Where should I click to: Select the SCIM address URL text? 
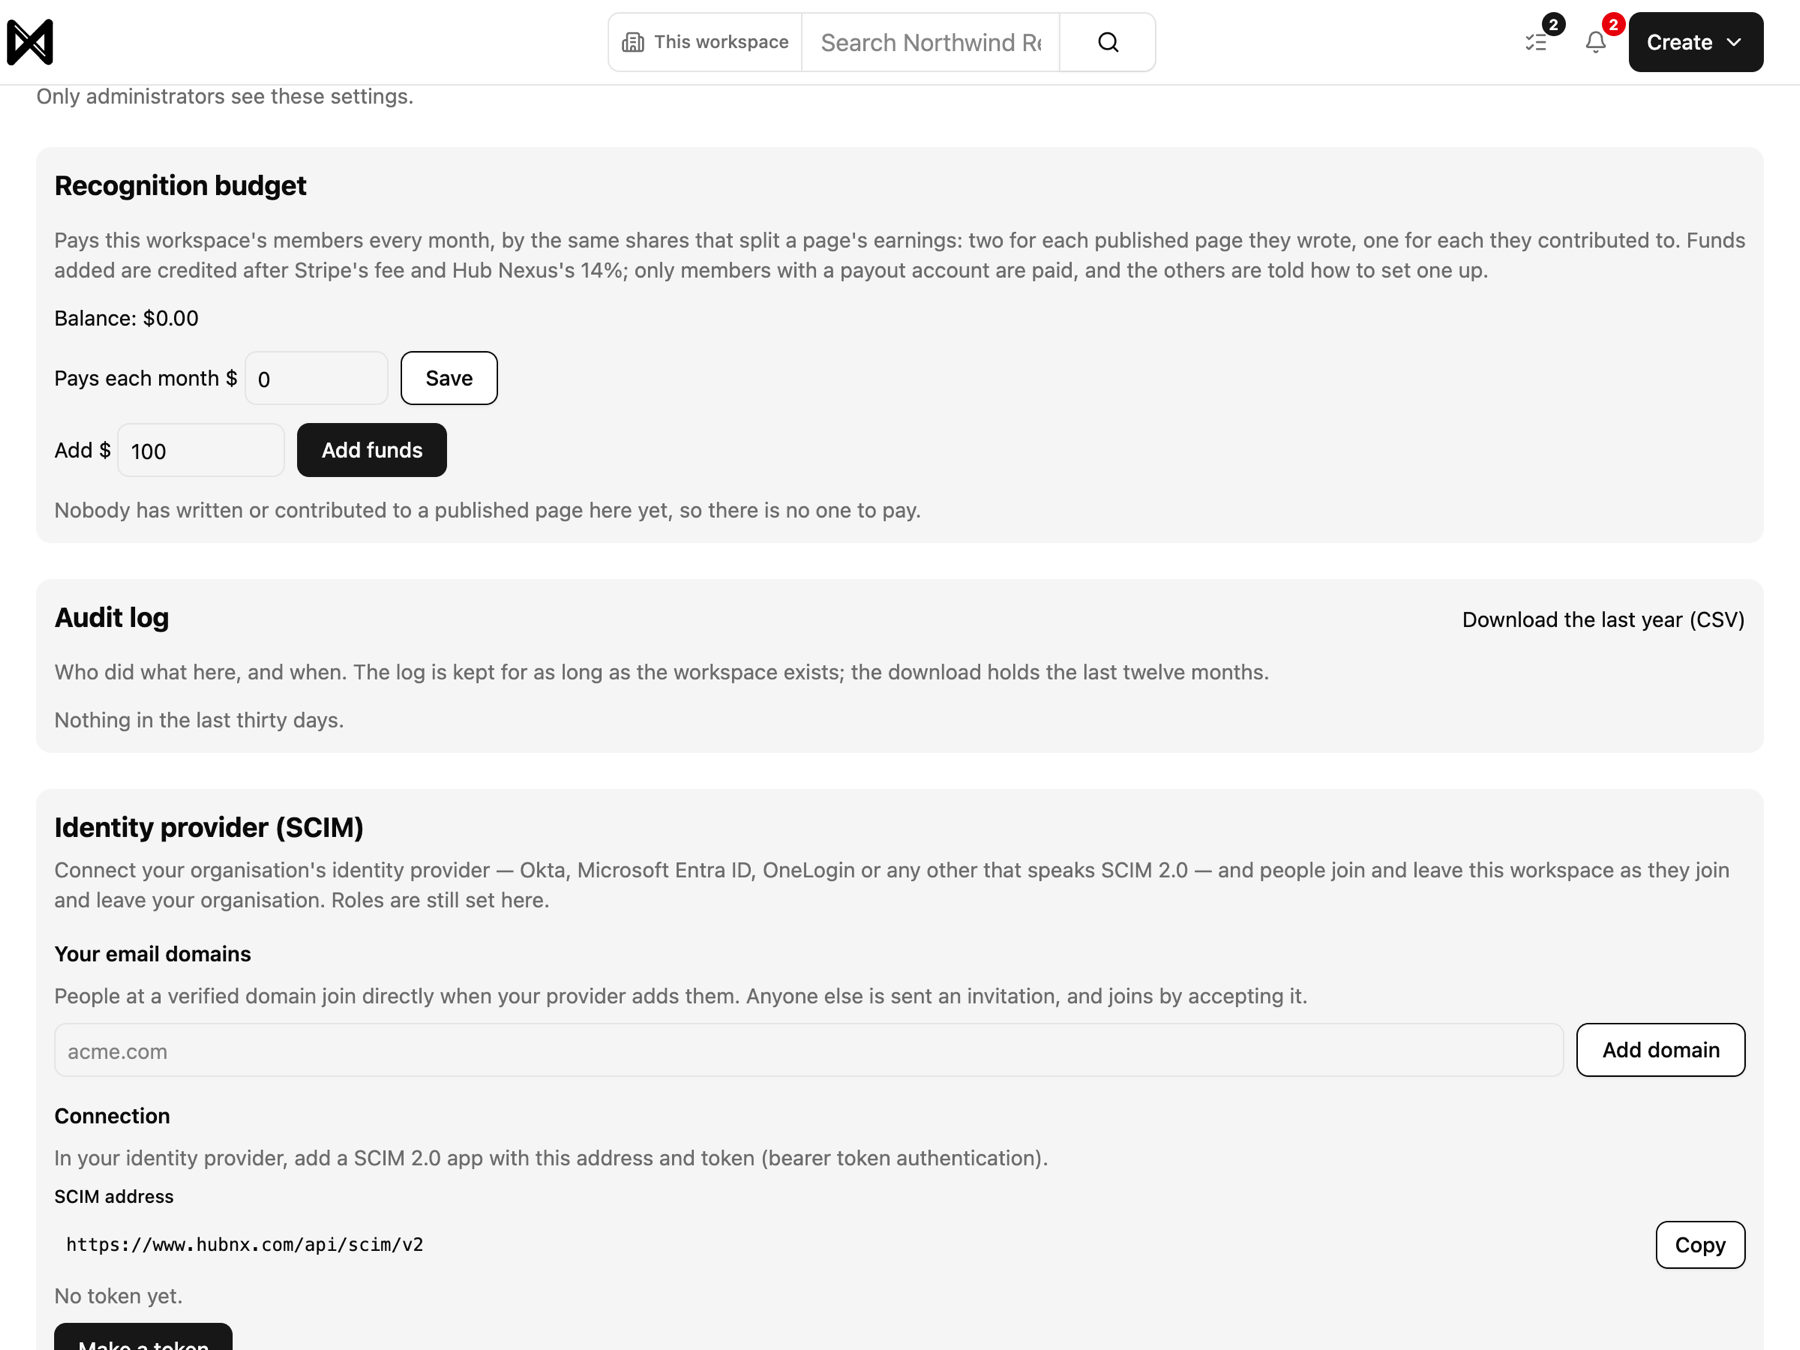point(245,1245)
